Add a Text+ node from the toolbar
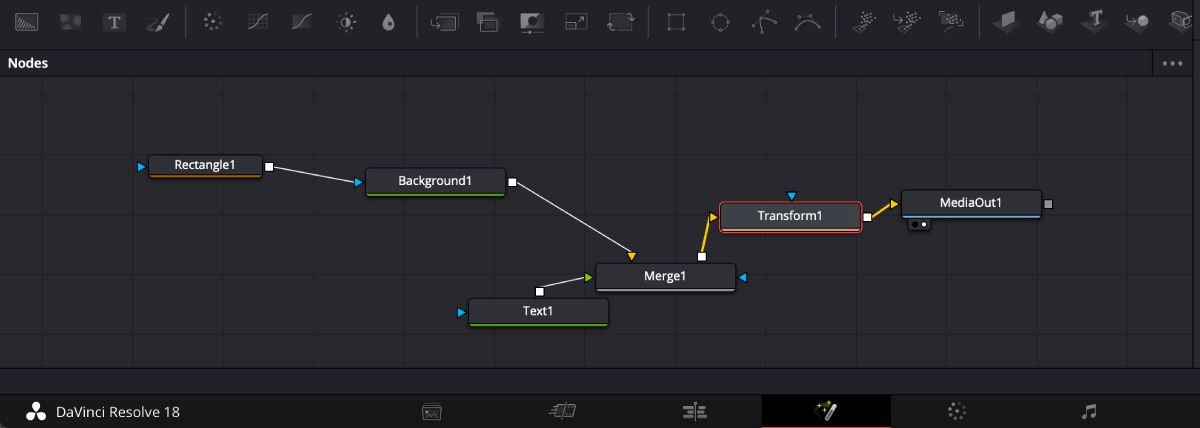This screenshot has height=428, width=1200. [x=115, y=21]
